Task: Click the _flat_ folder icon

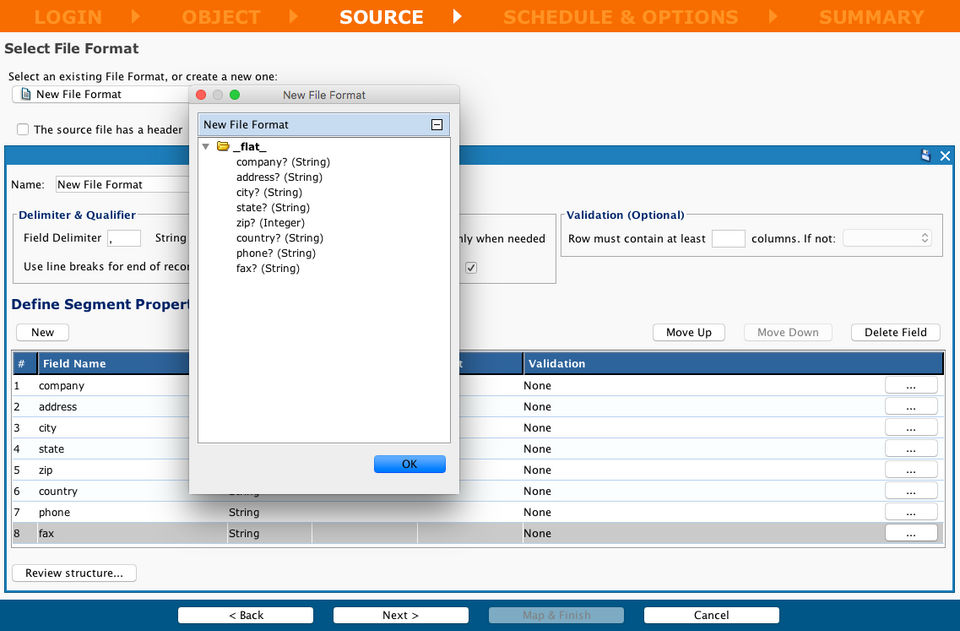Action: coord(223,146)
